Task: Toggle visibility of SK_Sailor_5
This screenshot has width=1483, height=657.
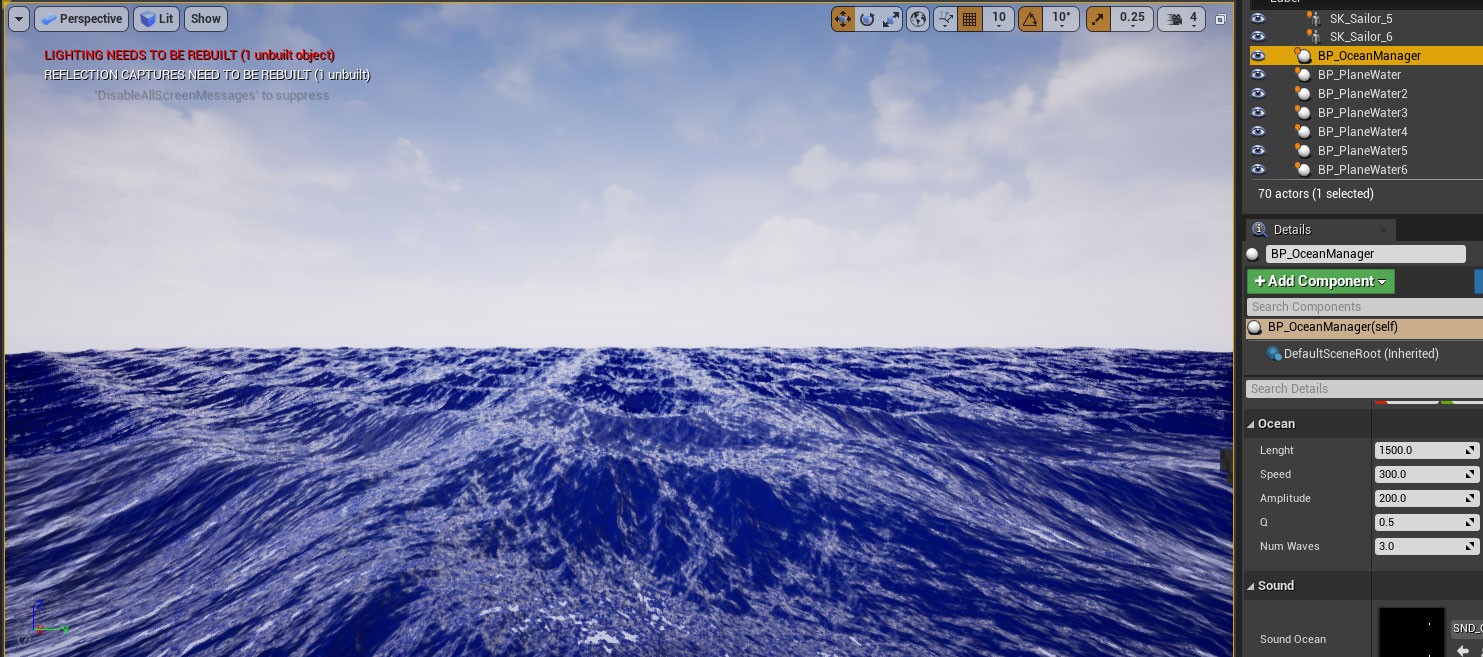Action: 1258,18
